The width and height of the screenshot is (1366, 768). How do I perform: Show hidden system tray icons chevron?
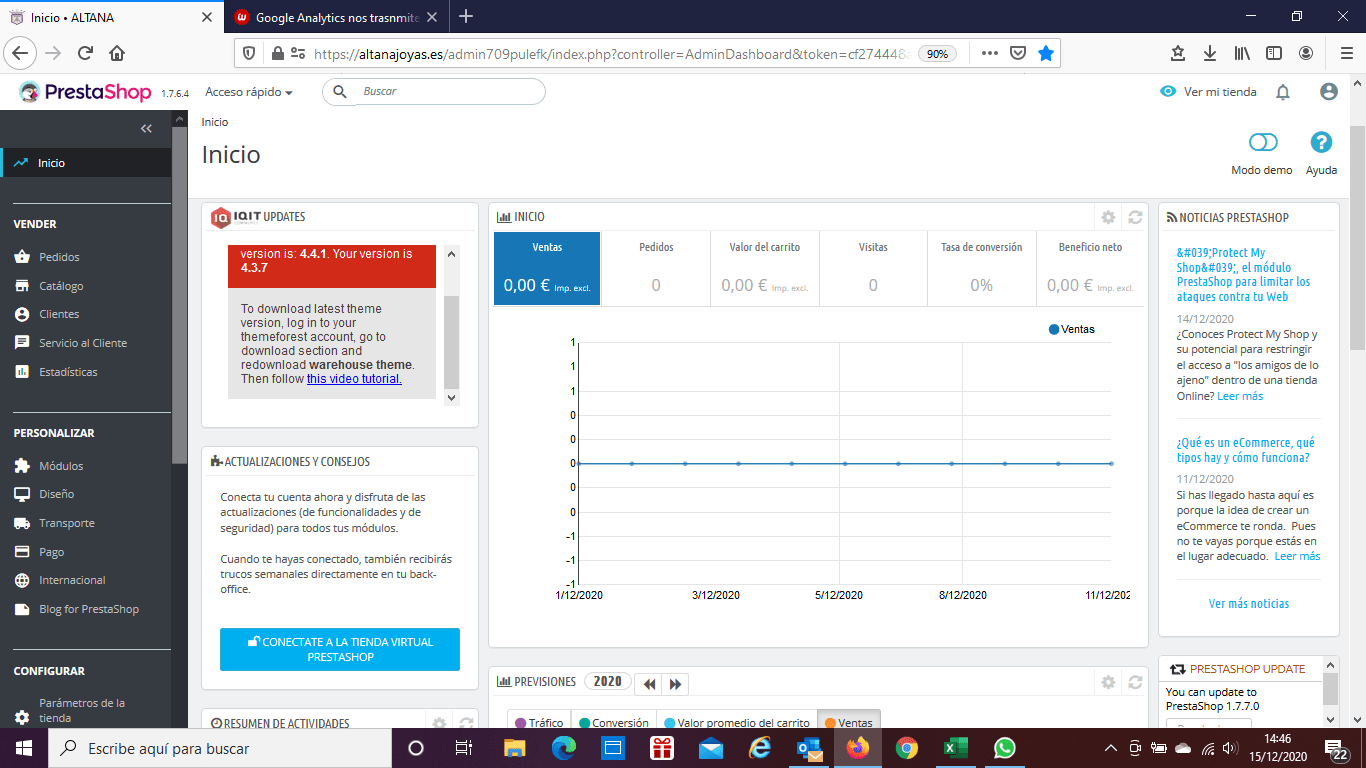pos(1111,748)
